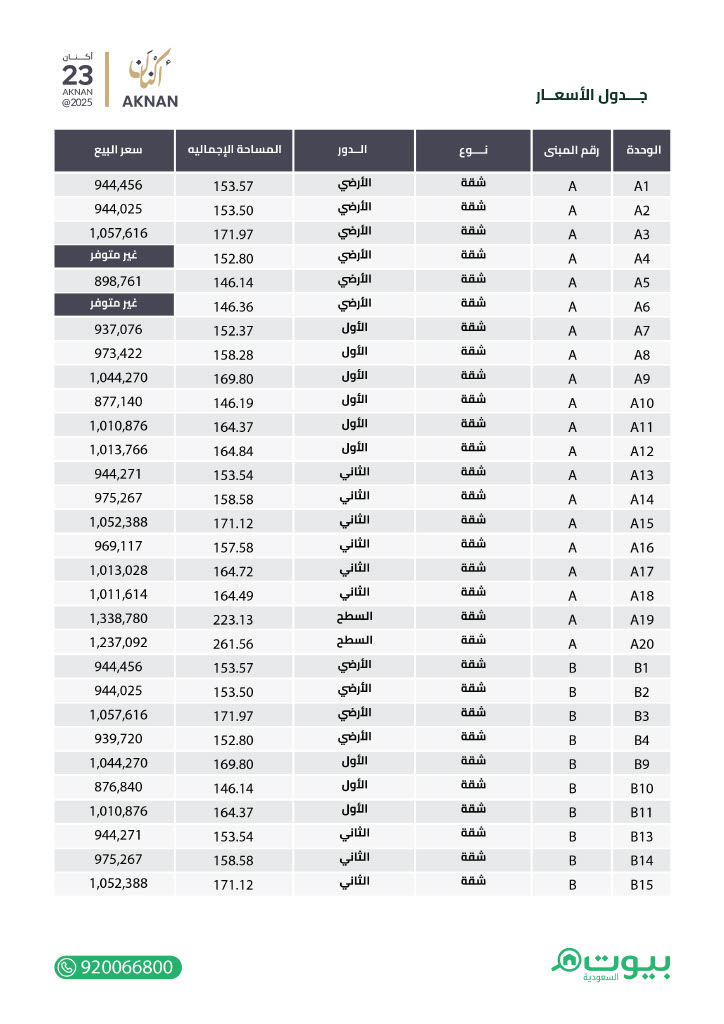This screenshot has height=1024, width=724.
Task: Select the الوحدة column header
Action: pyautogui.click(x=642, y=150)
